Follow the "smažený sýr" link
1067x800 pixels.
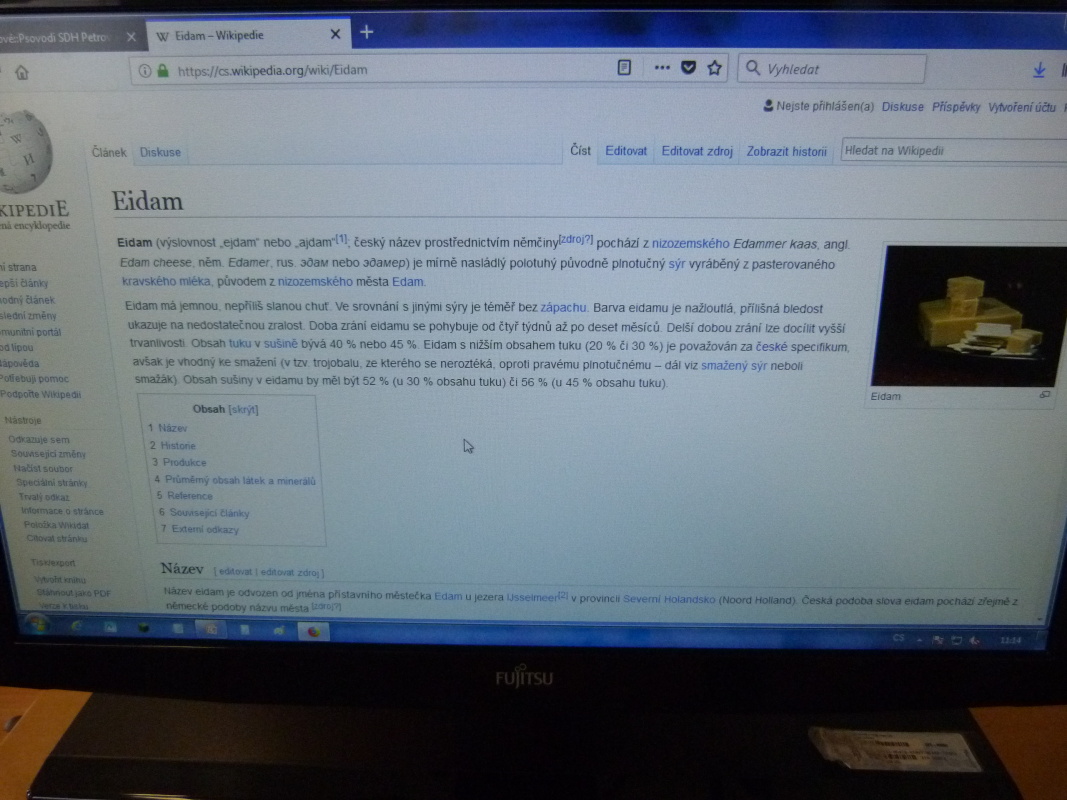tap(735, 366)
